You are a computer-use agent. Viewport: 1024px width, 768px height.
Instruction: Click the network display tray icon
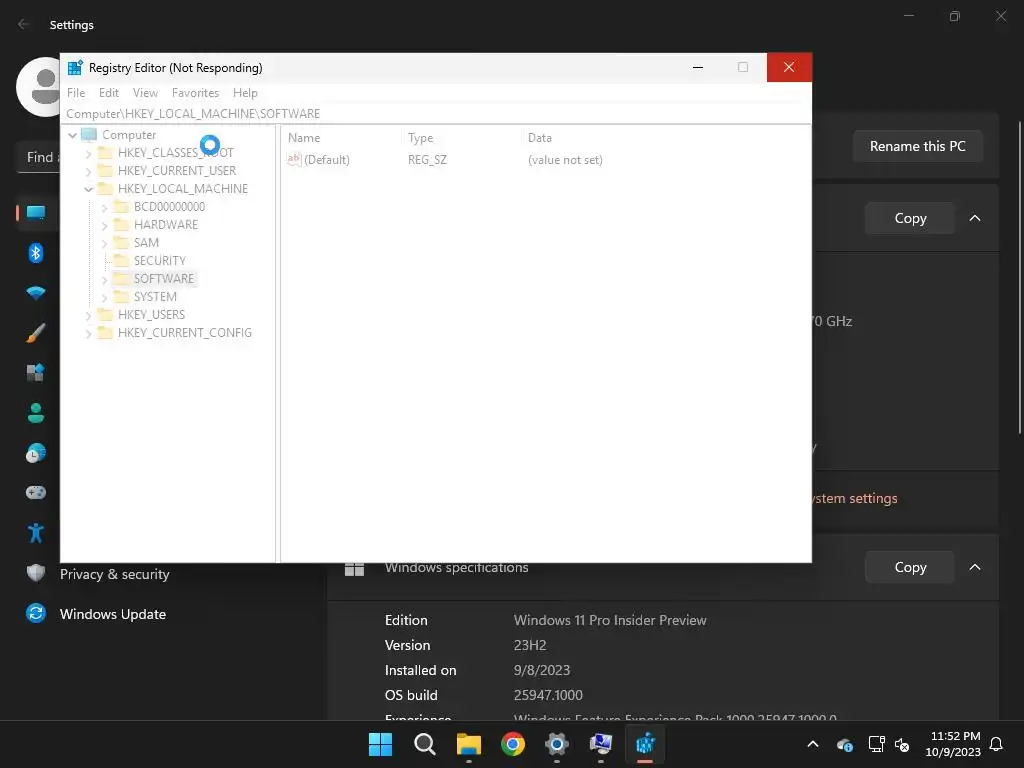pos(876,744)
